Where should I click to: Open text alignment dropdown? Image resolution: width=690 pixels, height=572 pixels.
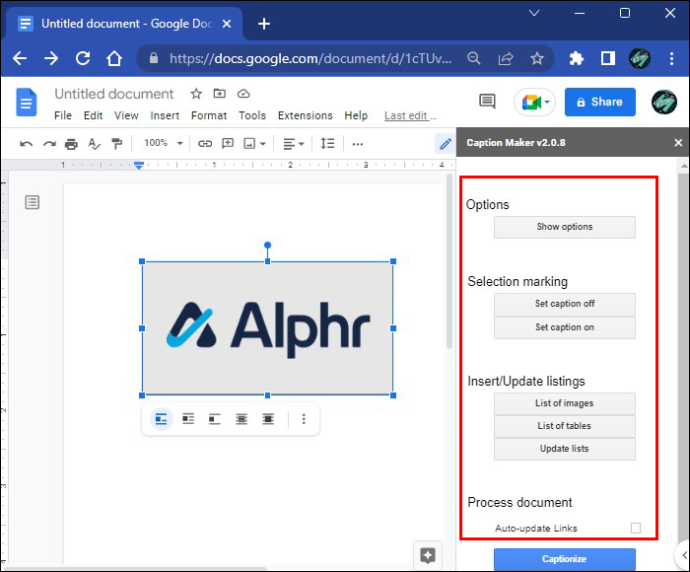pos(294,144)
